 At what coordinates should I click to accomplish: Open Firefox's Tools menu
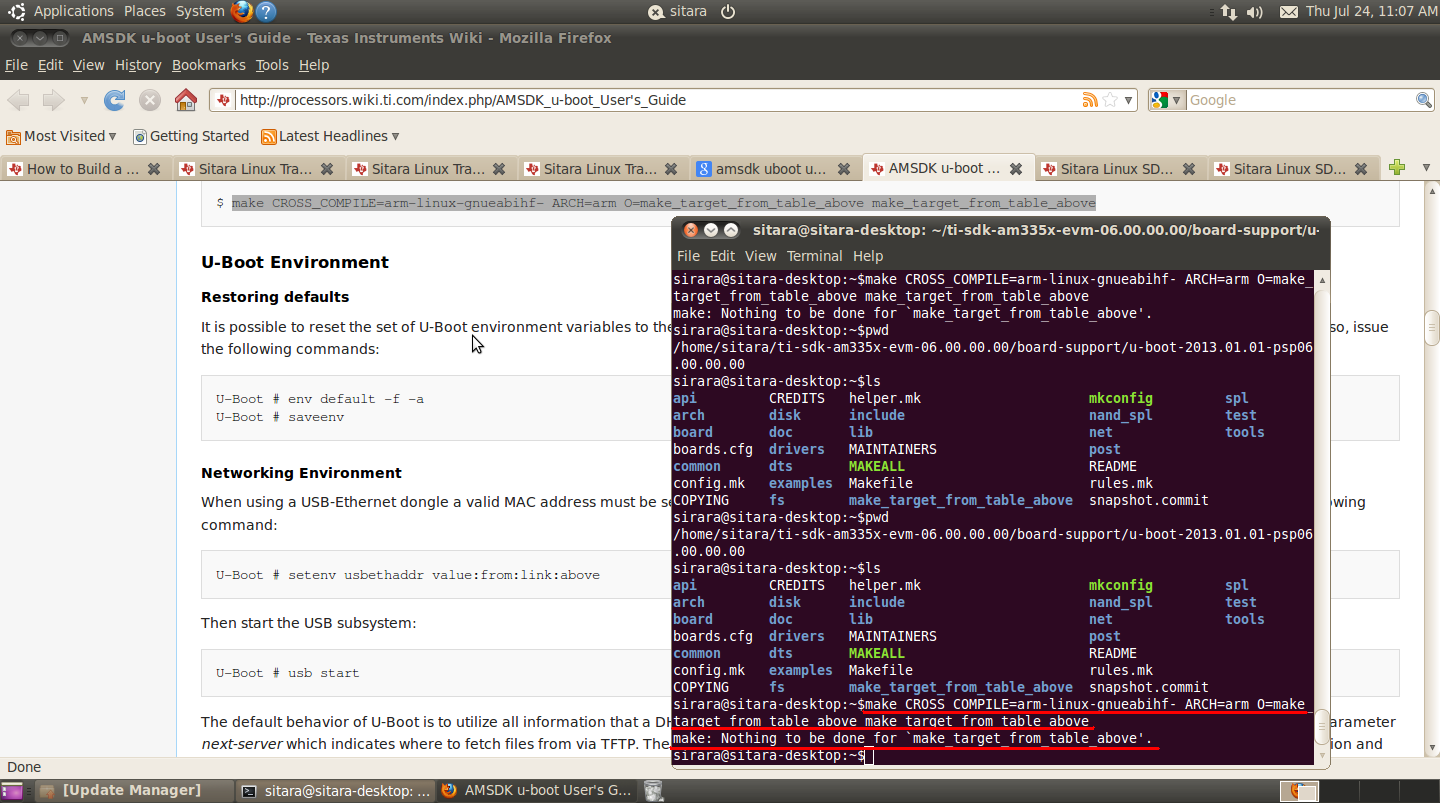[272, 65]
